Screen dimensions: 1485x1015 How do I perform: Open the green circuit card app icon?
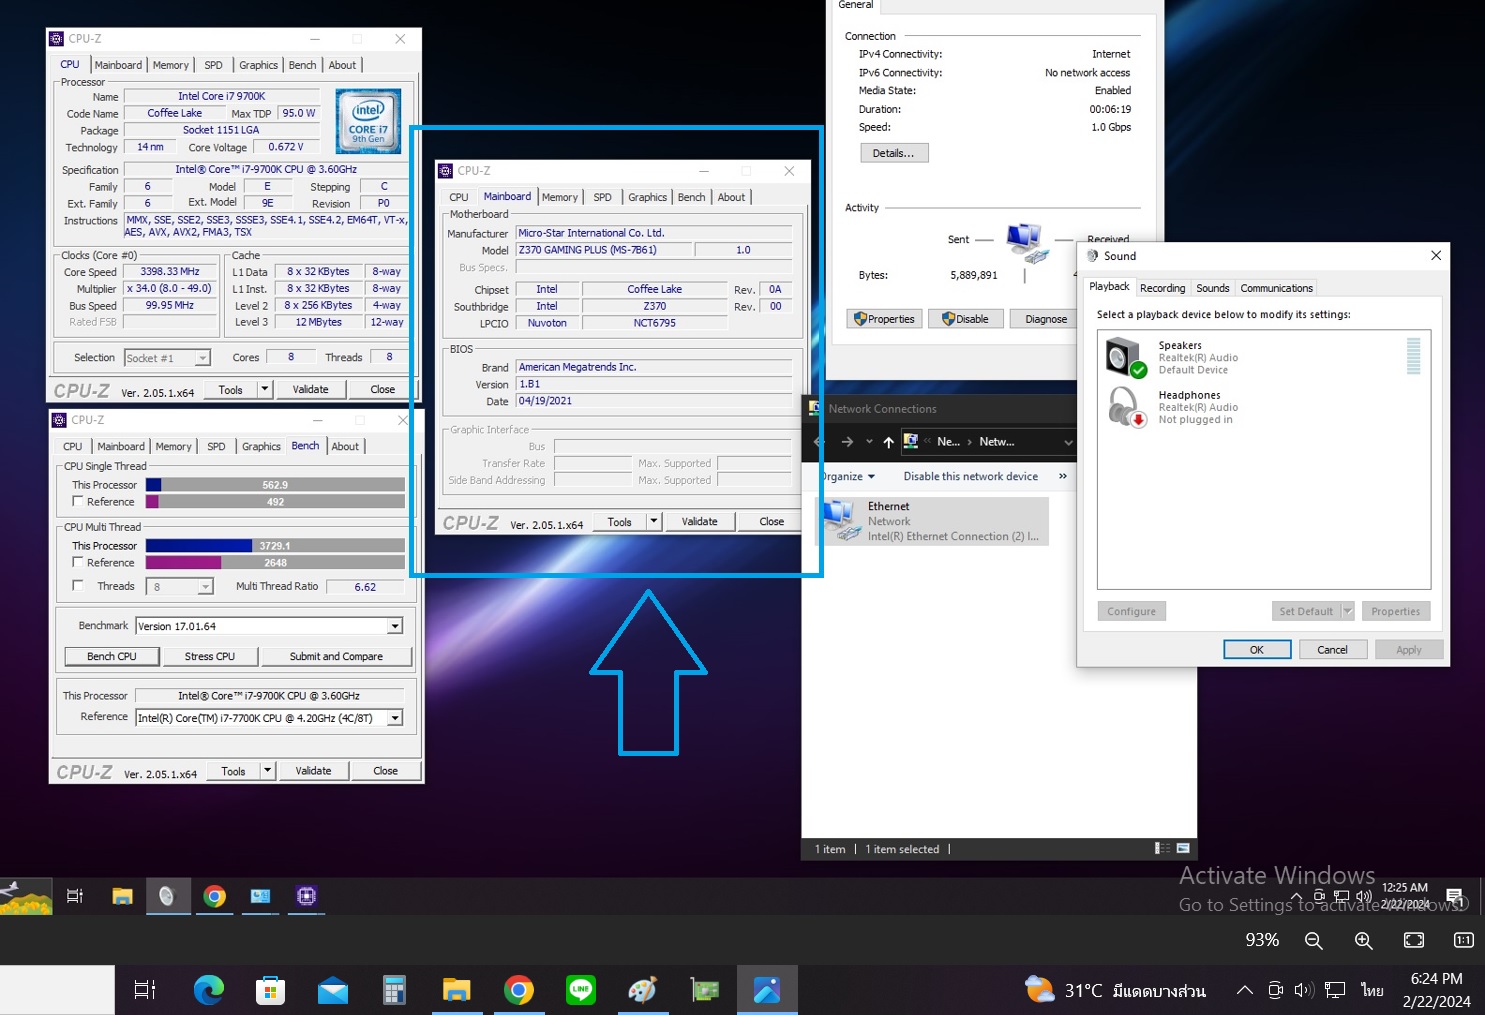coord(705,990)
